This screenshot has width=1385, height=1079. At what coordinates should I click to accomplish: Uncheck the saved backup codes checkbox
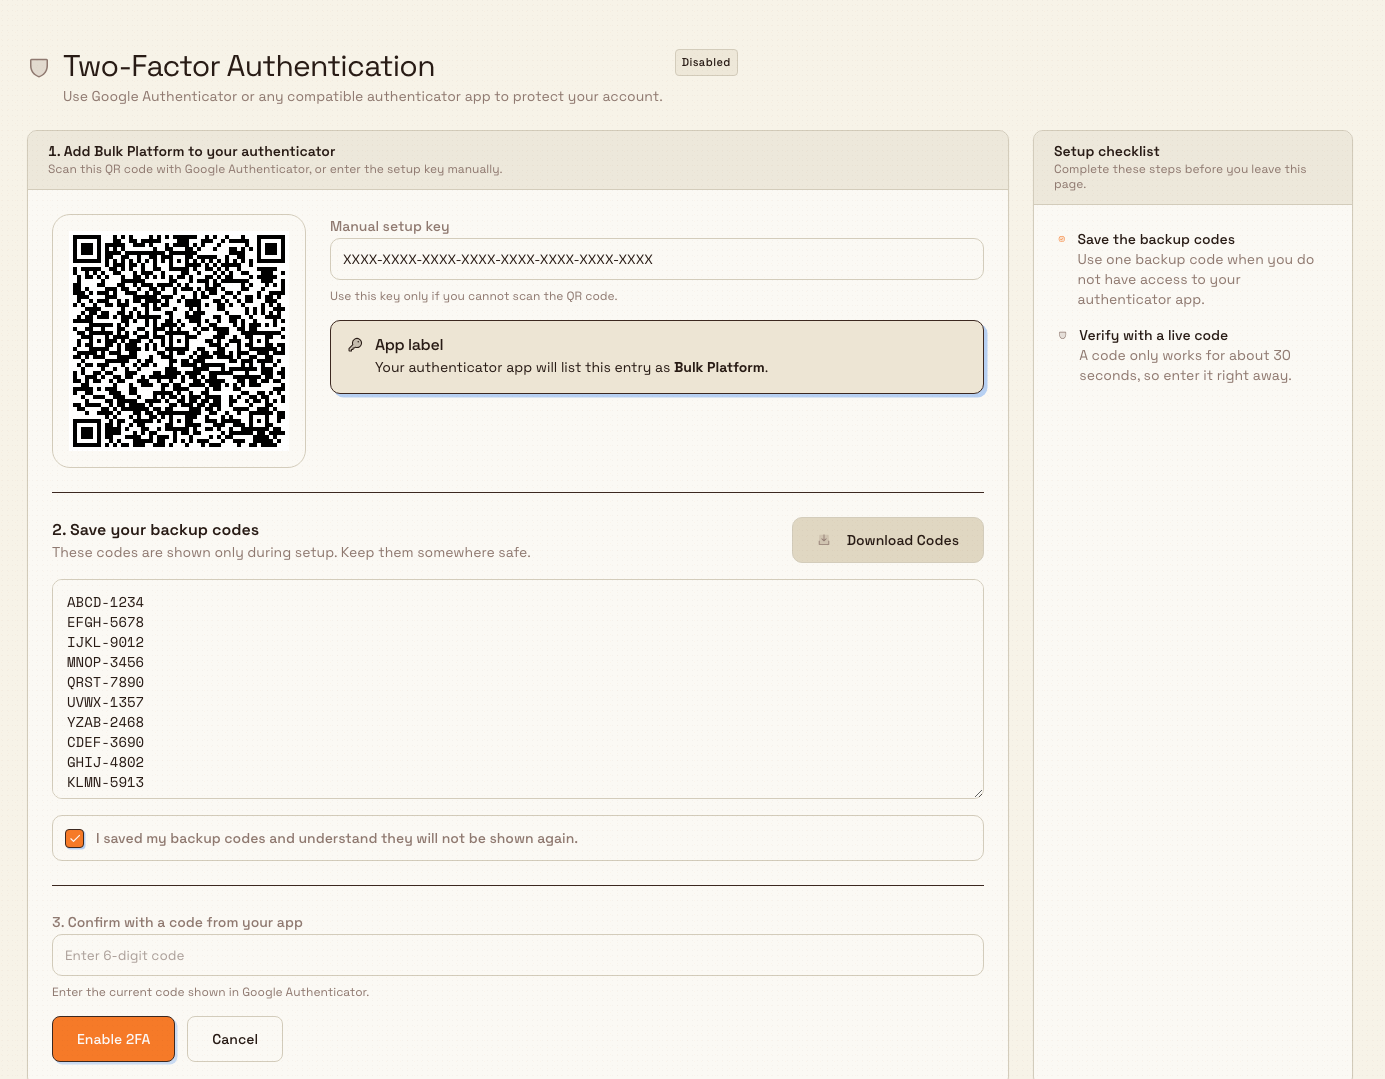[75, 838]
